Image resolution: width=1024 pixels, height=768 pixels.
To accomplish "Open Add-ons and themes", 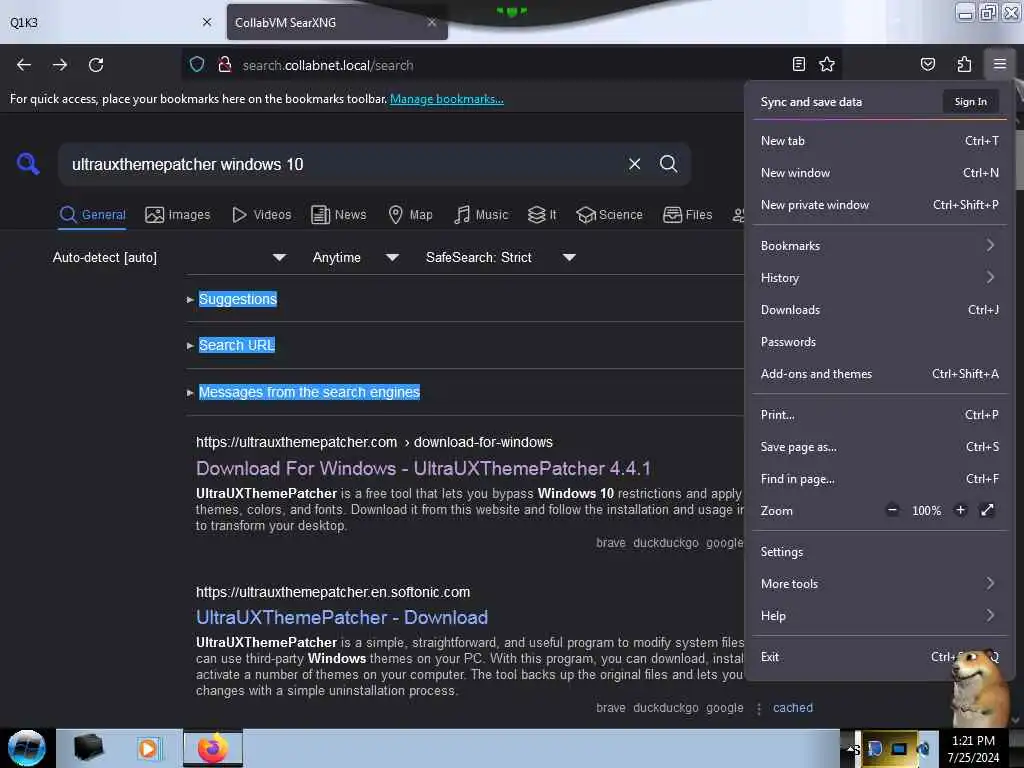I will tap(878, 374).
